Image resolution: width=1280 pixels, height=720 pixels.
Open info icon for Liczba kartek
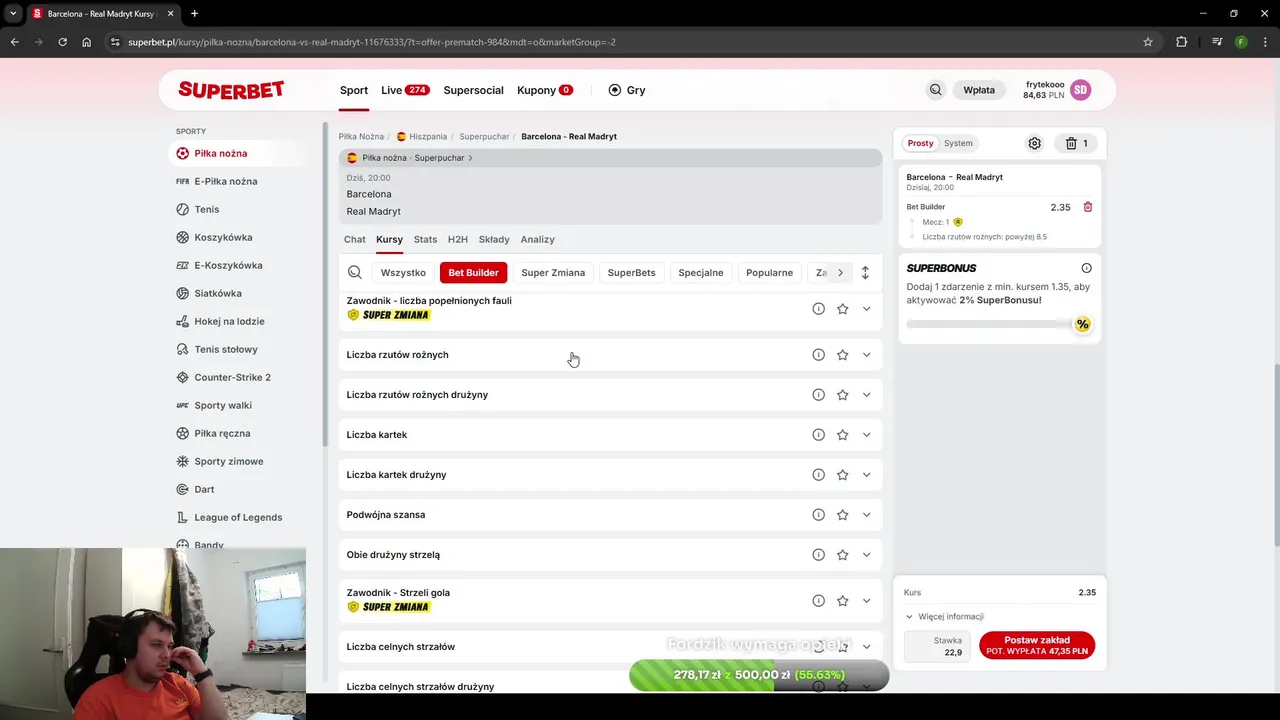point(818,435)
